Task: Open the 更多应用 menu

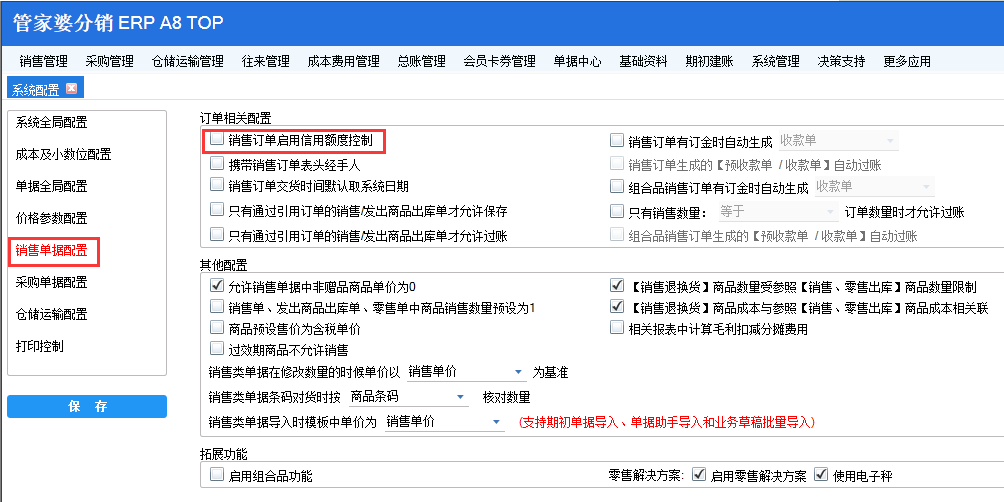Action: tap(907, 62)
